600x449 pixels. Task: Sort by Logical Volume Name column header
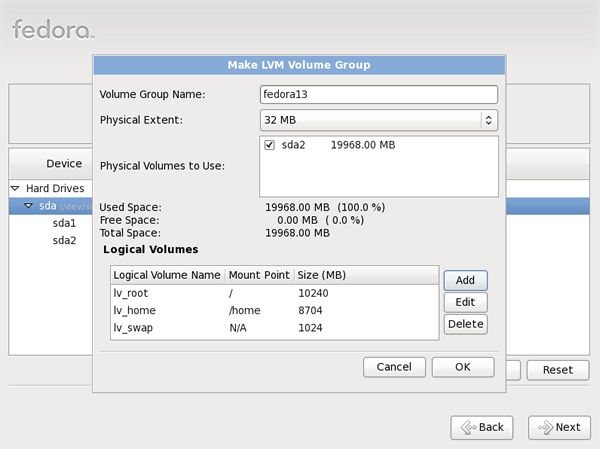[167, 275]
